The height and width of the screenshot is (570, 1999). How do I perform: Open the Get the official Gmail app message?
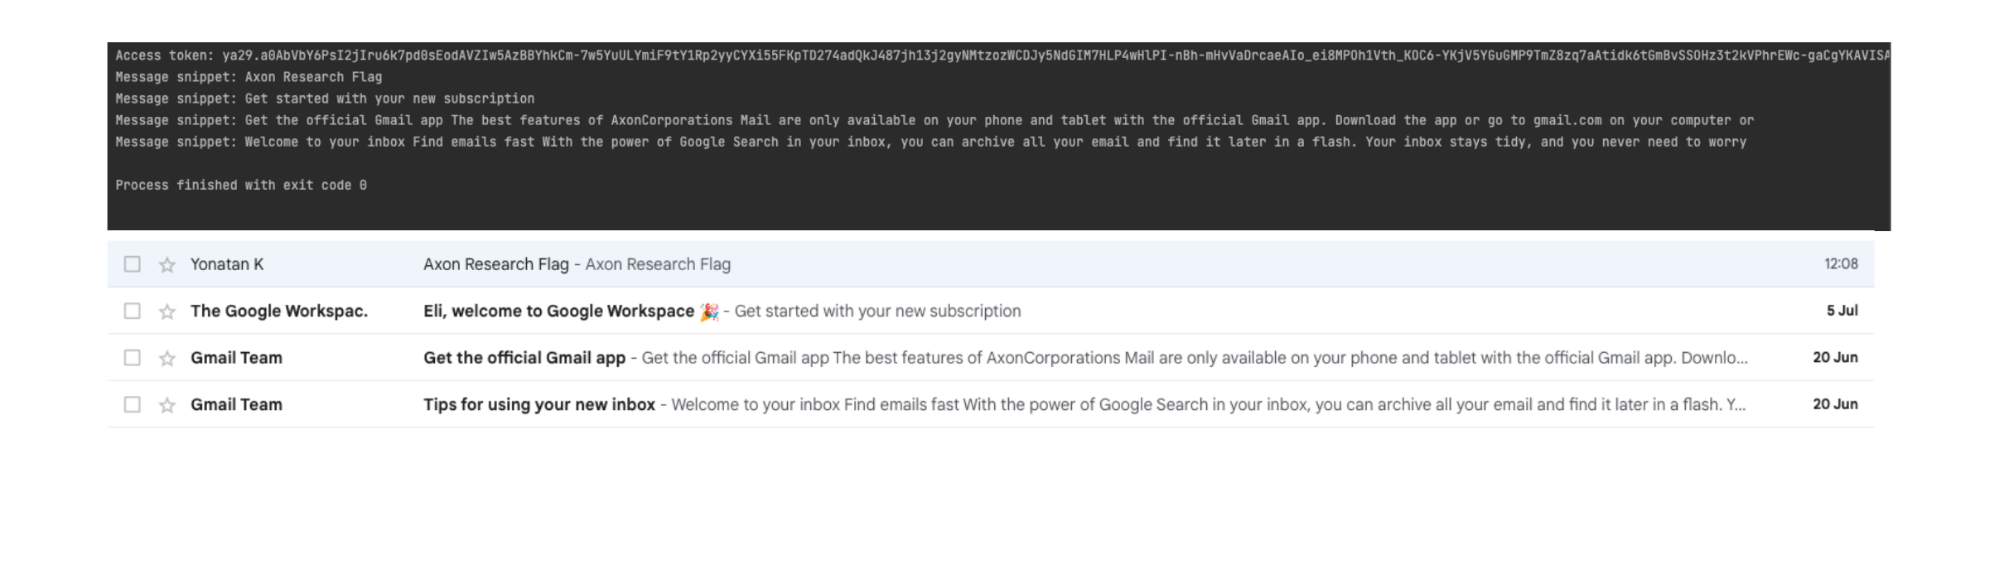524,357
